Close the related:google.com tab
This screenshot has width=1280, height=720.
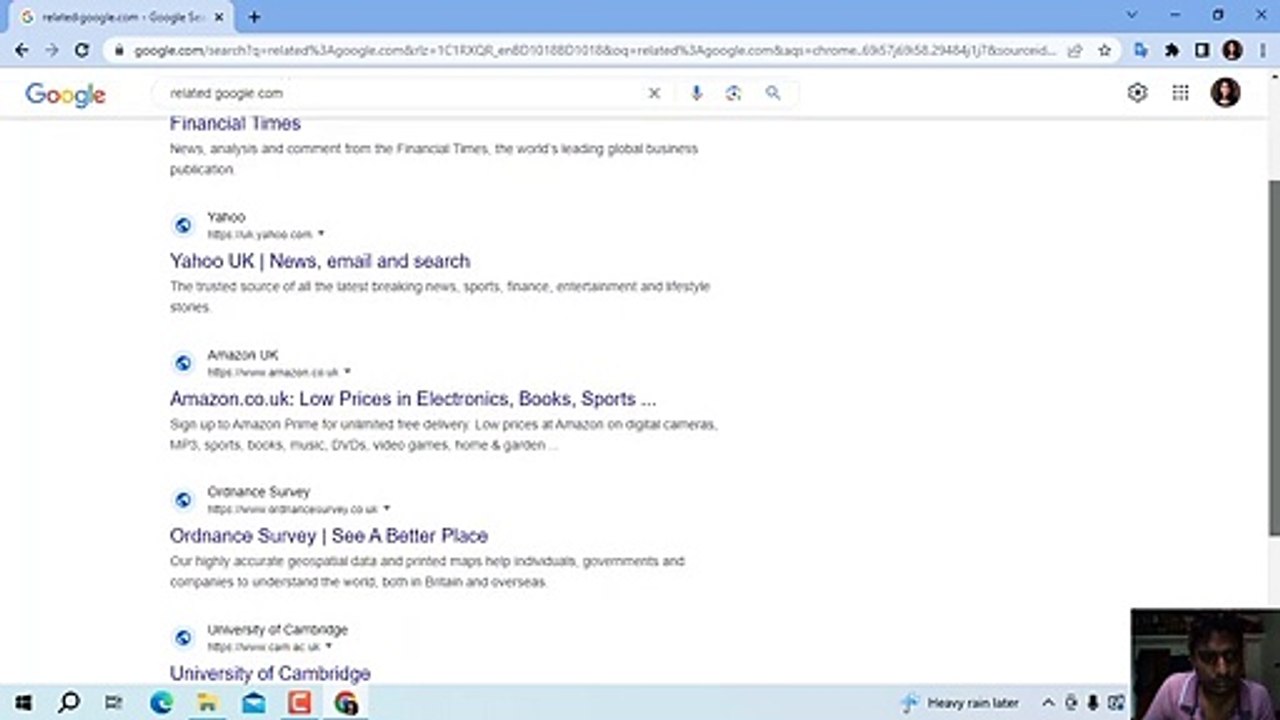tap(219, 17)
